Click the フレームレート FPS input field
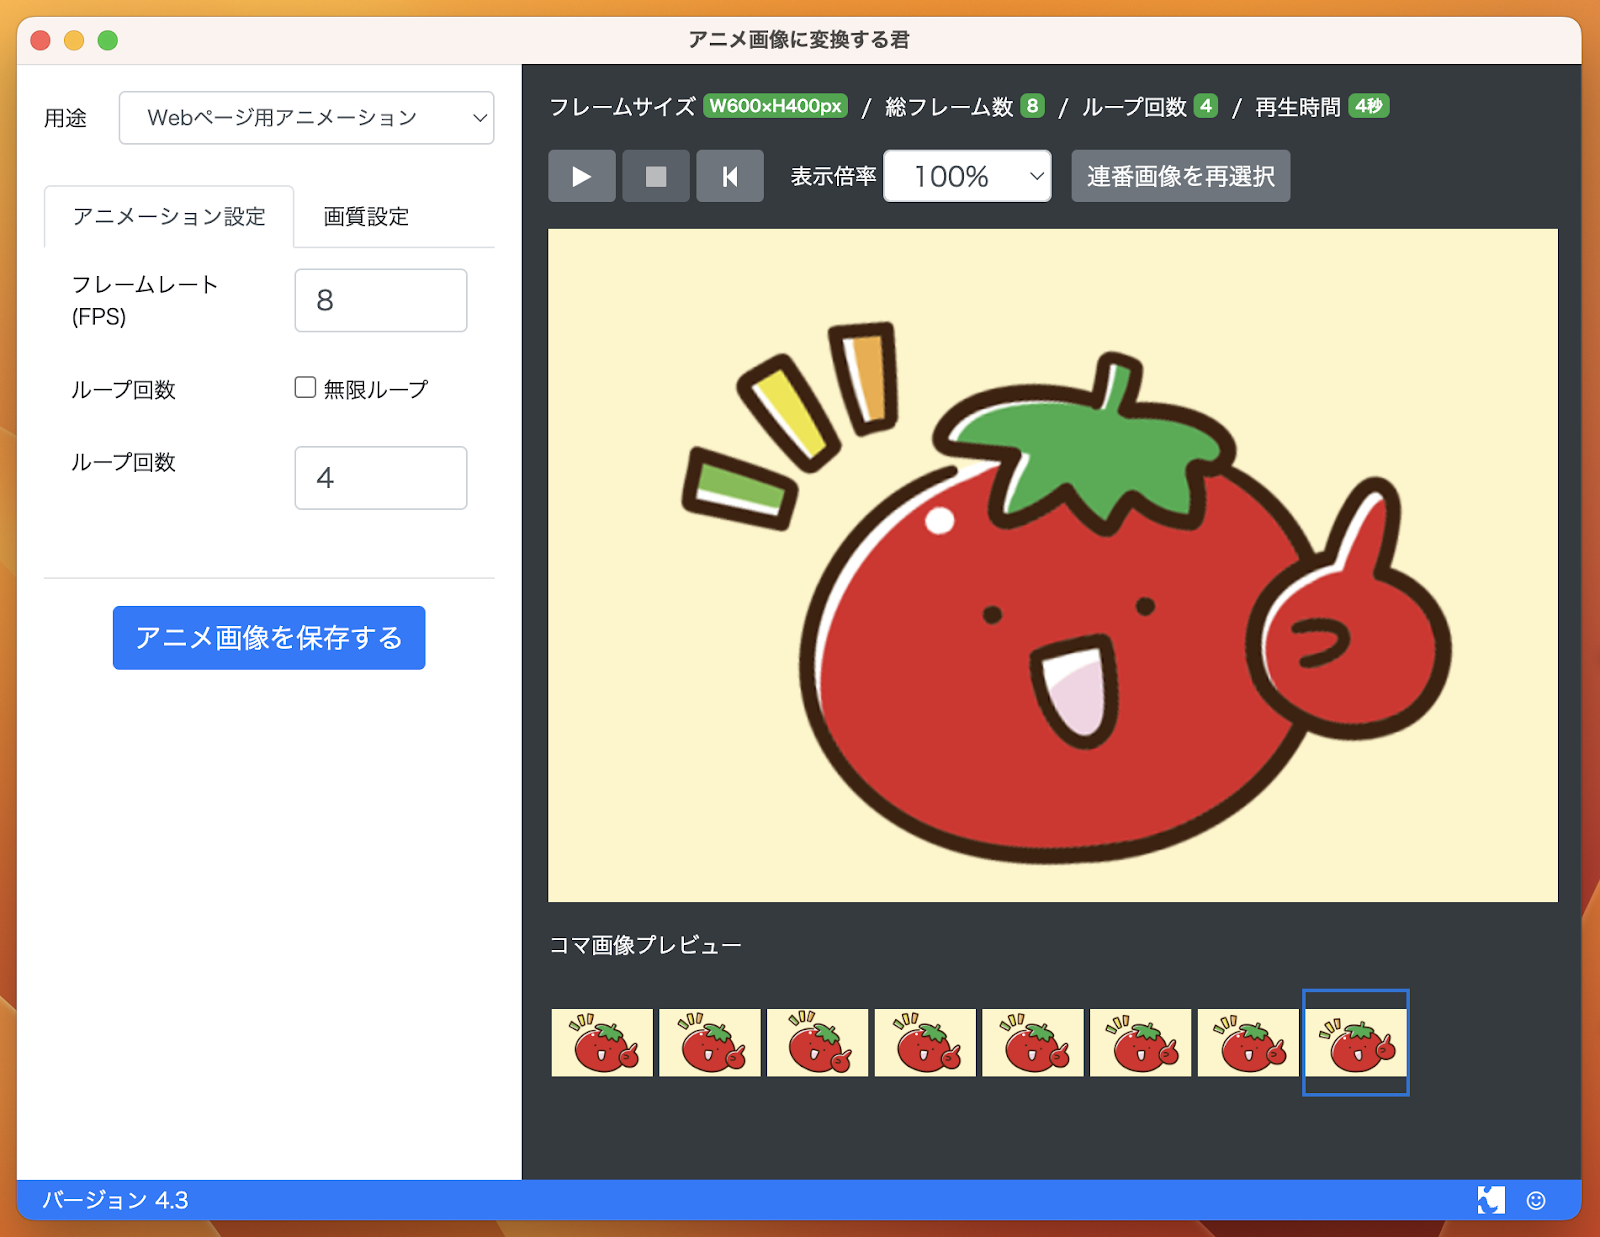This screenshot has height=1237, width=1600. [x=380, y=300]
